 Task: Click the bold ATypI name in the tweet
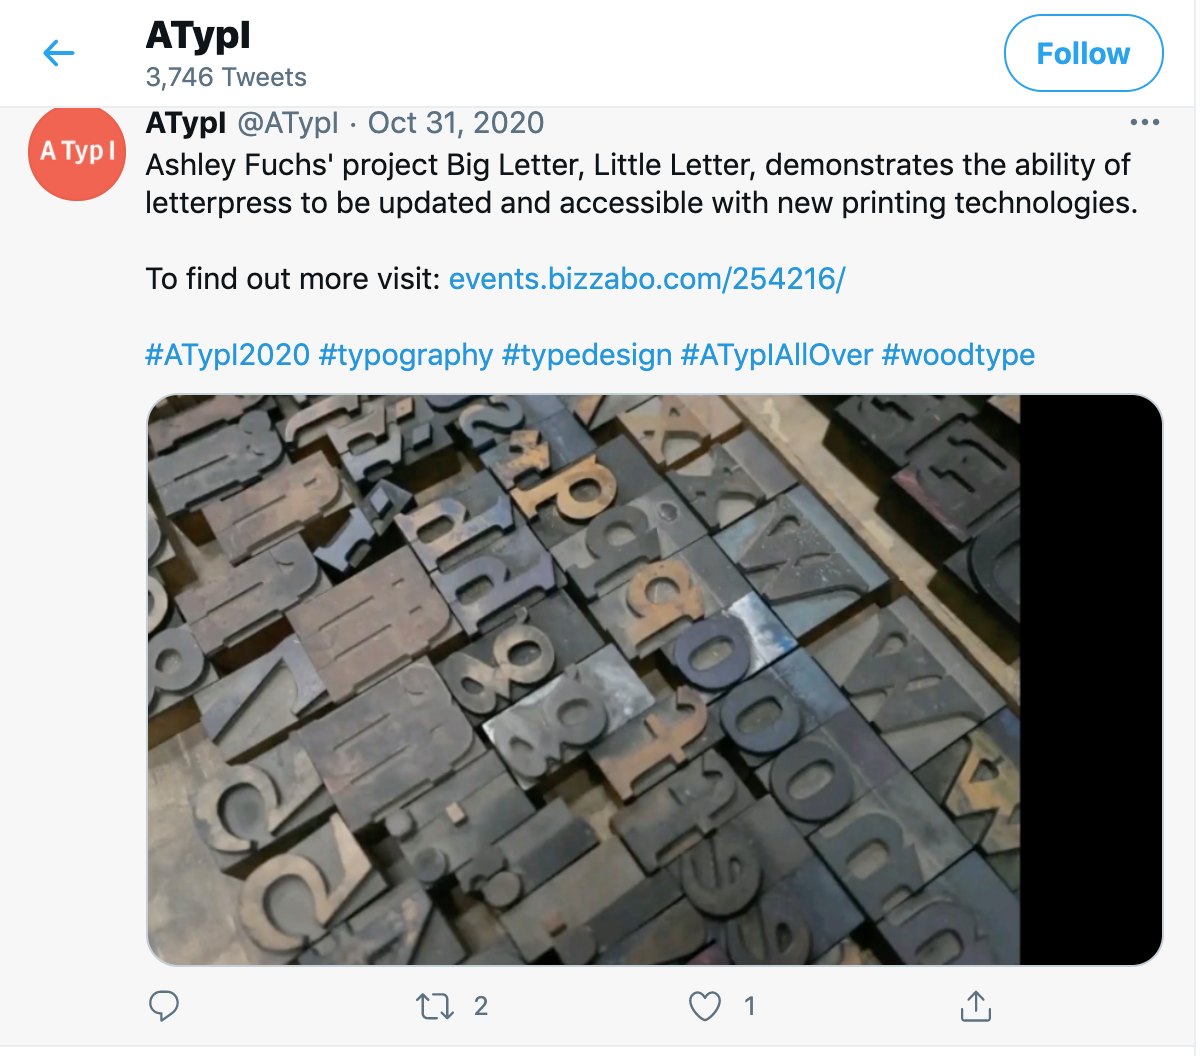click(x=186, y=123)
